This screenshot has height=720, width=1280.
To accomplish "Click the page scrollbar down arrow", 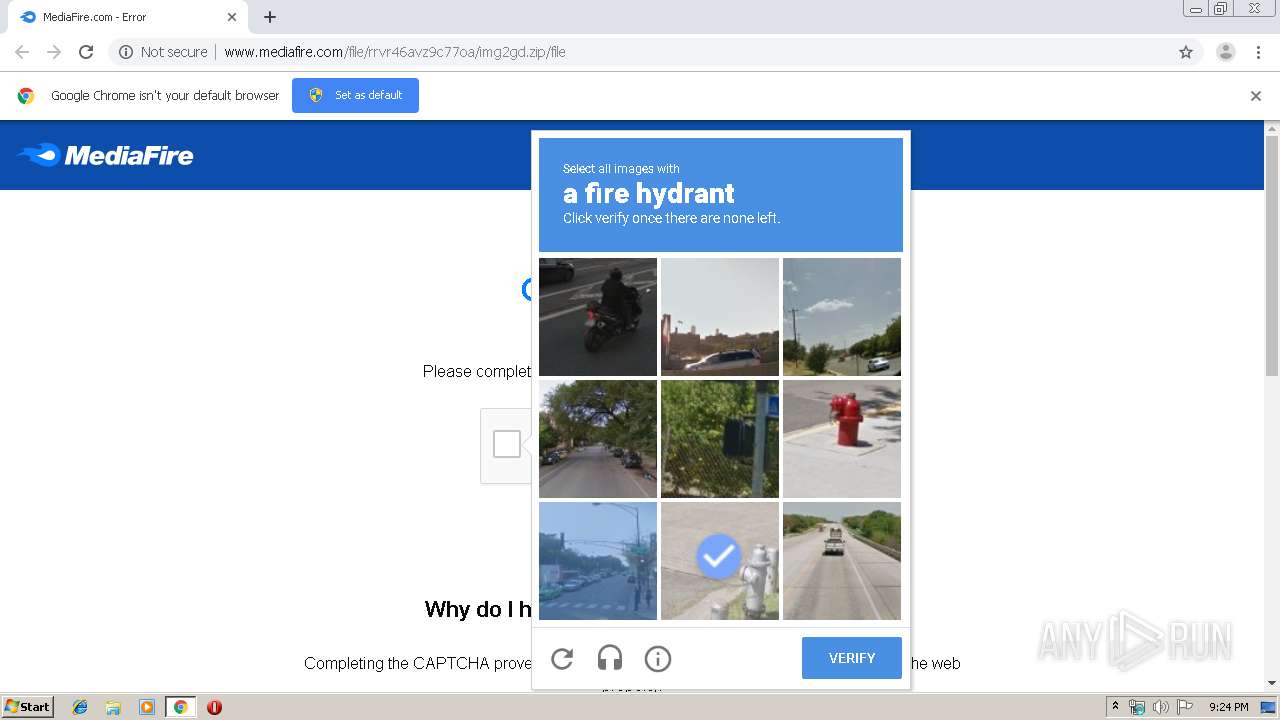I will point(1272,683).
